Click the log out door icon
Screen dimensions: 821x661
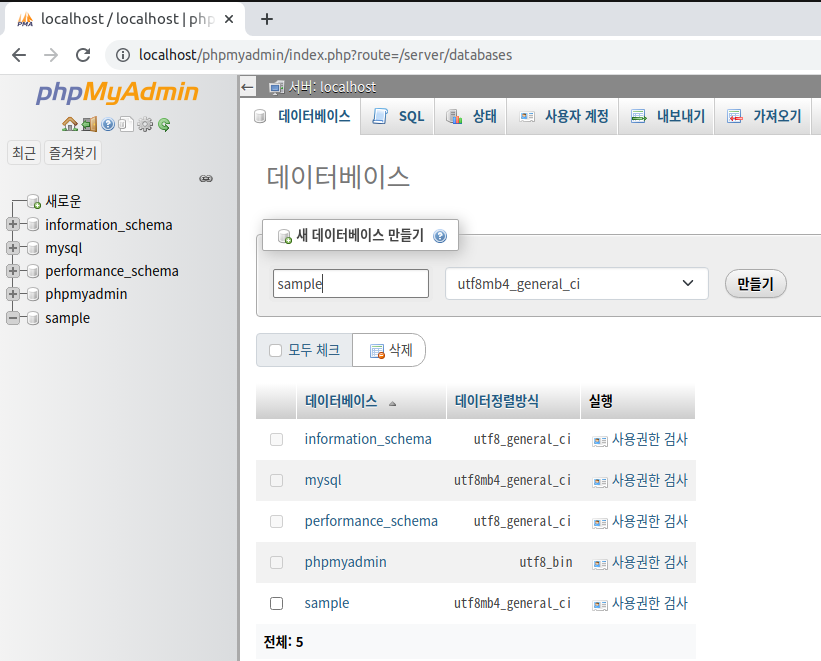click(90, 124)
